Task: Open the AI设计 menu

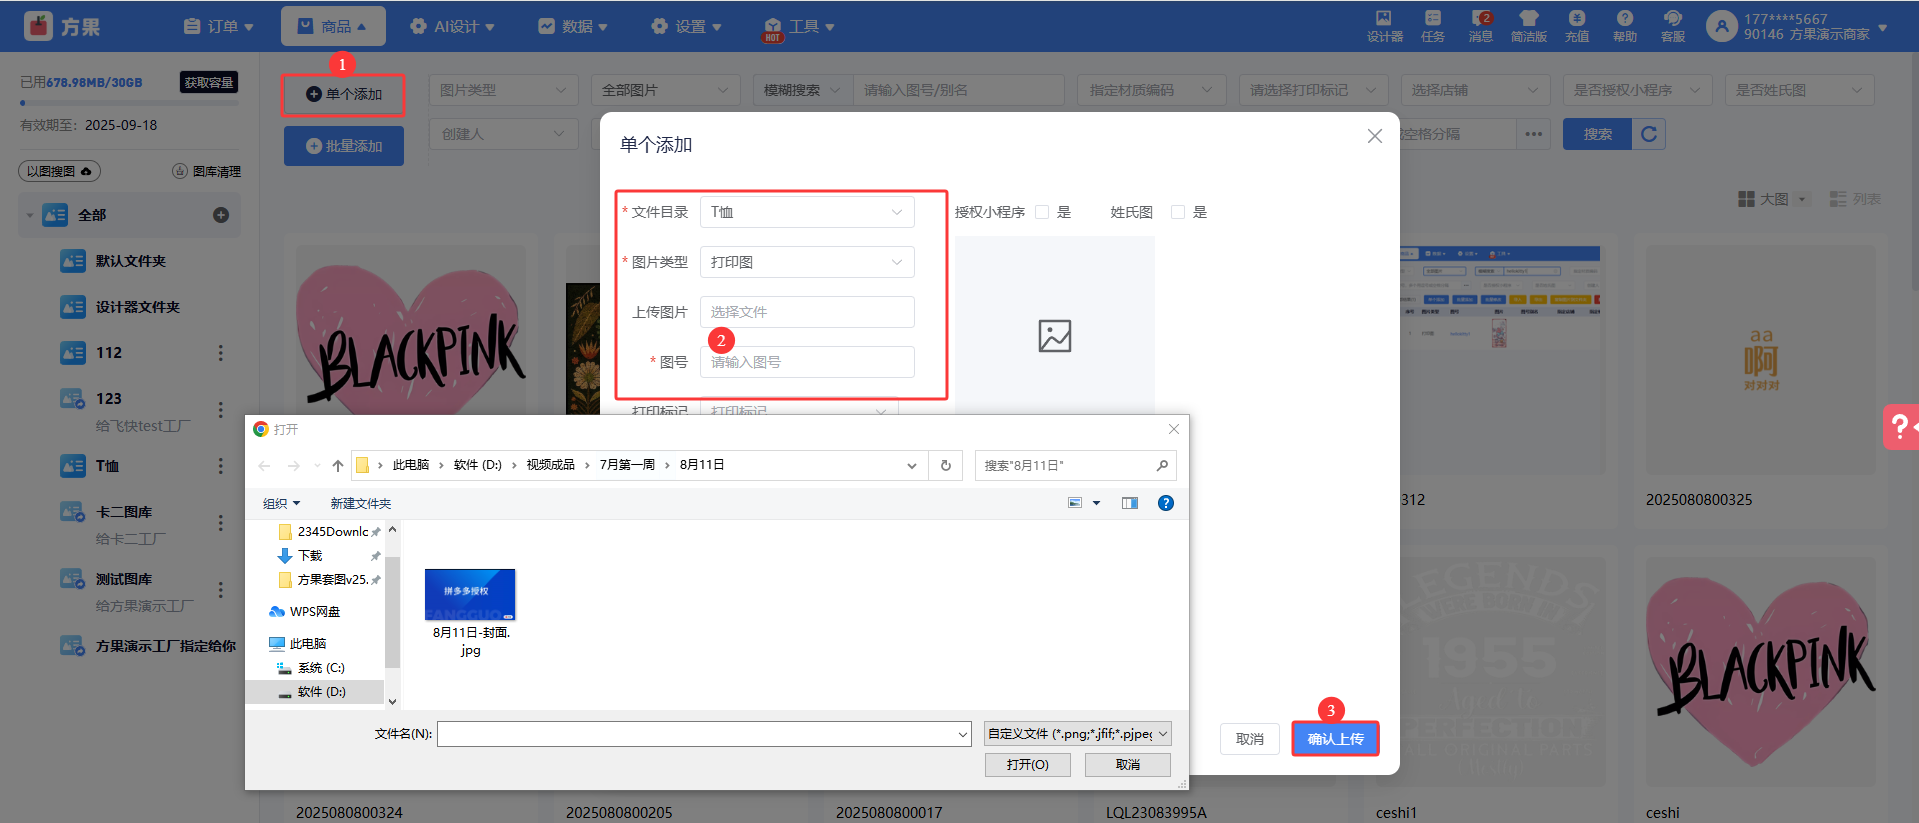Action: (452, 26)
